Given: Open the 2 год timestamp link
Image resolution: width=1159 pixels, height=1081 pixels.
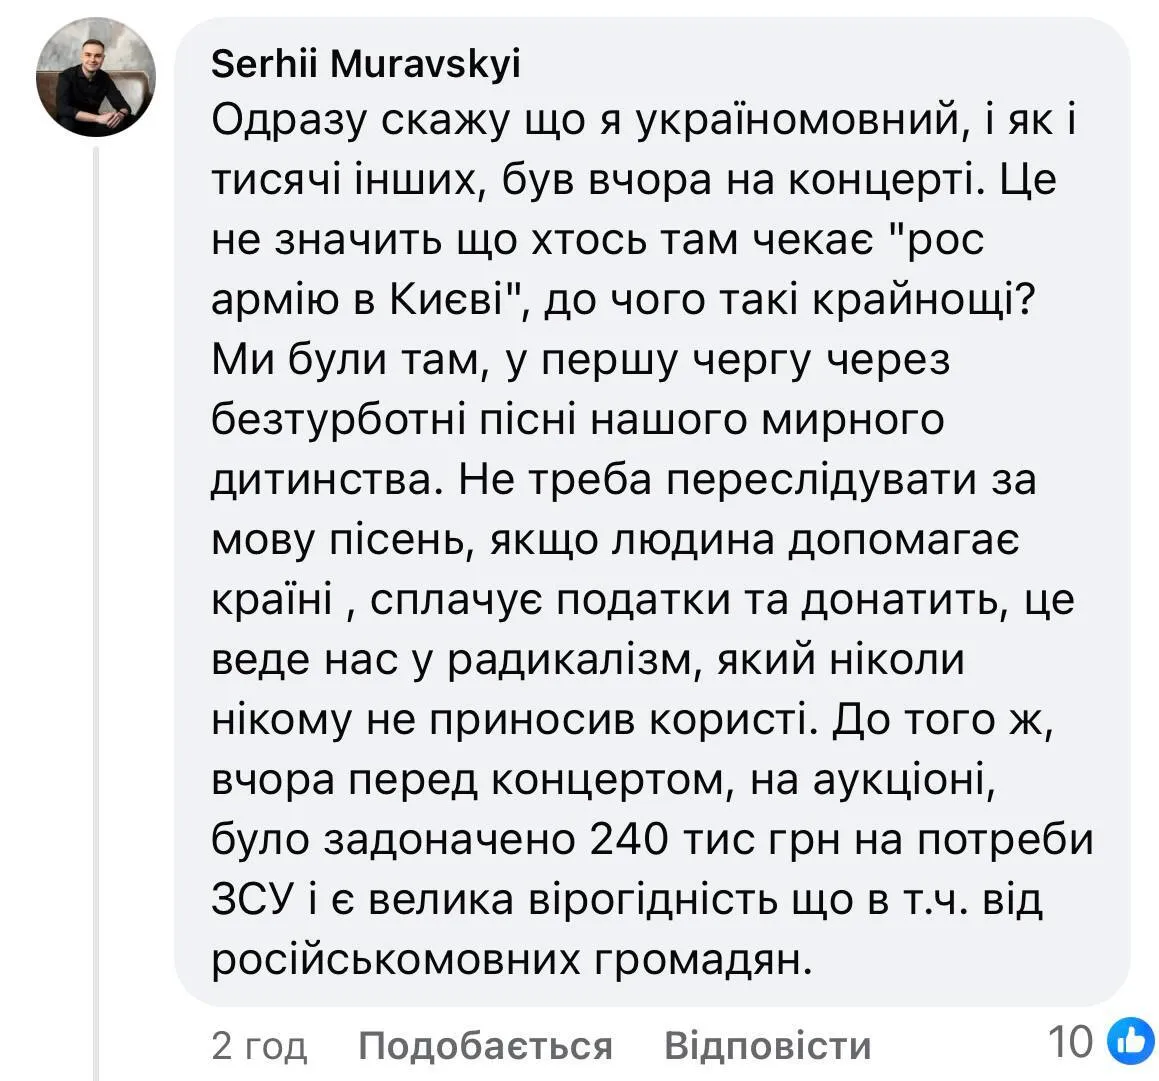Looking at the screenshot, I should coord(259,1046).
